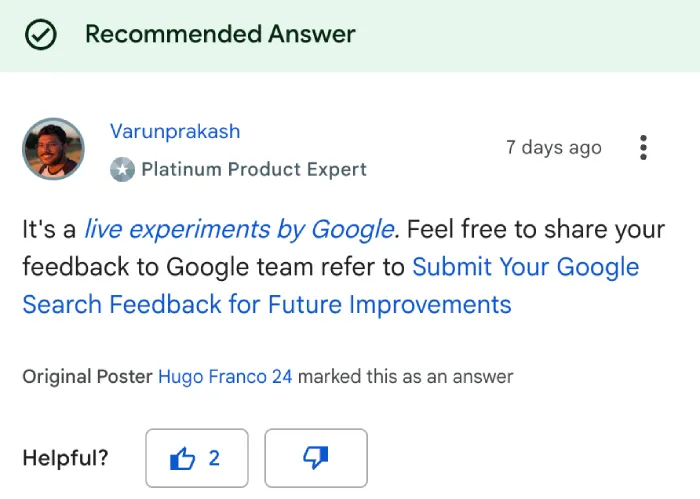Click the thumbs down helpful button
Screen dimensions: 700x499
point(316,458)
